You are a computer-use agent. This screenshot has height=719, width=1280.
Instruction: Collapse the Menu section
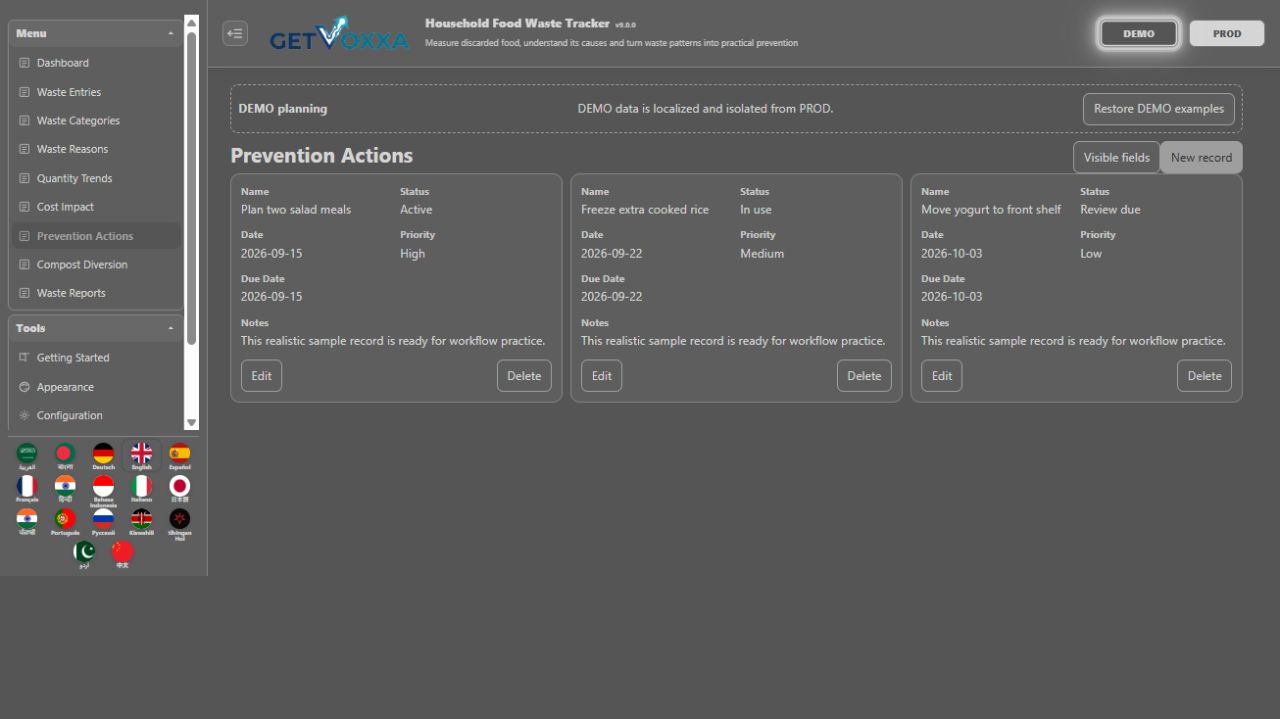pos(171,33)
